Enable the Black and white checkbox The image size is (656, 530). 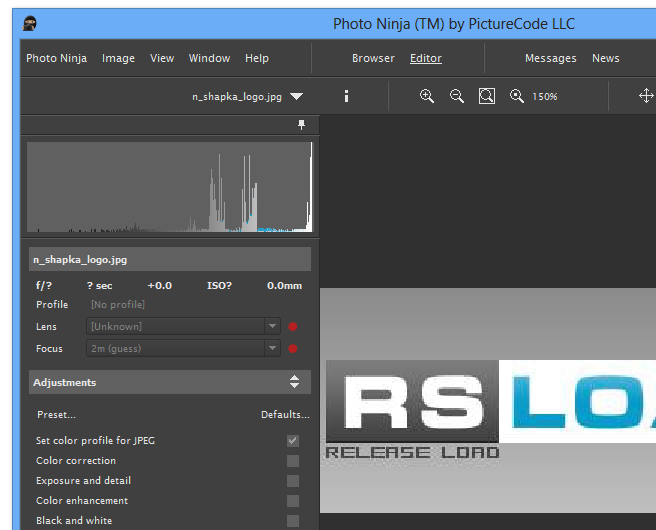pyautogui.click(x=293, y=521)
